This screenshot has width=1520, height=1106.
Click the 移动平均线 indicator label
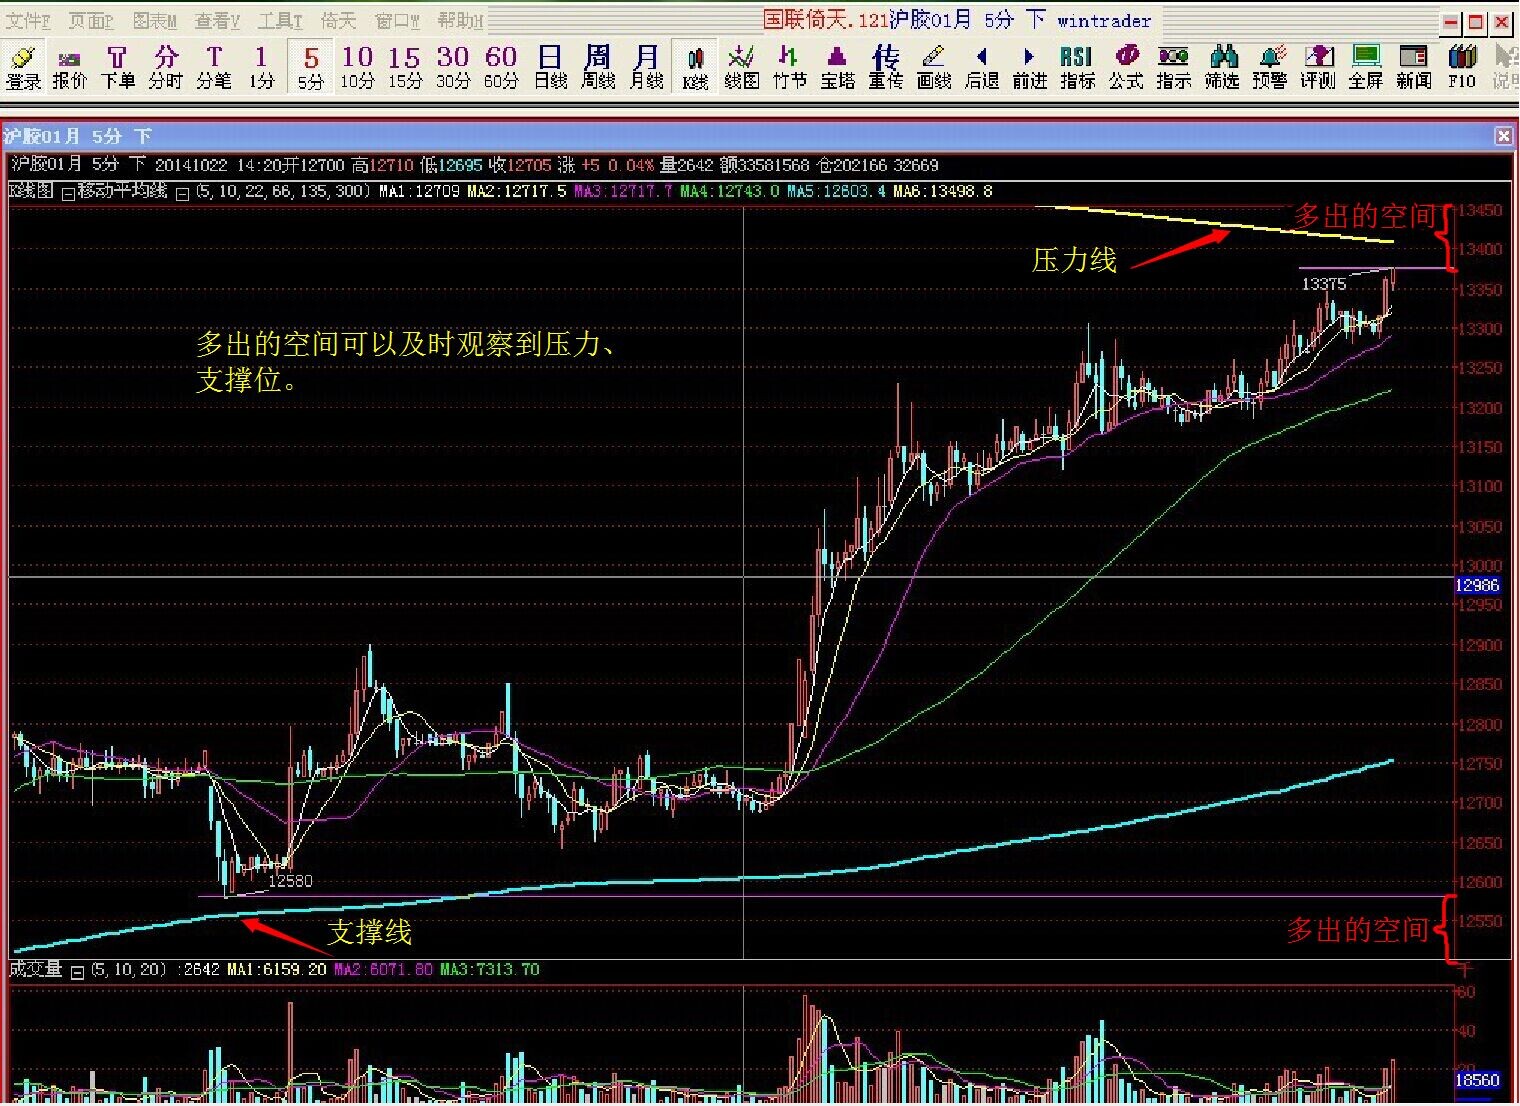point(122,191)
